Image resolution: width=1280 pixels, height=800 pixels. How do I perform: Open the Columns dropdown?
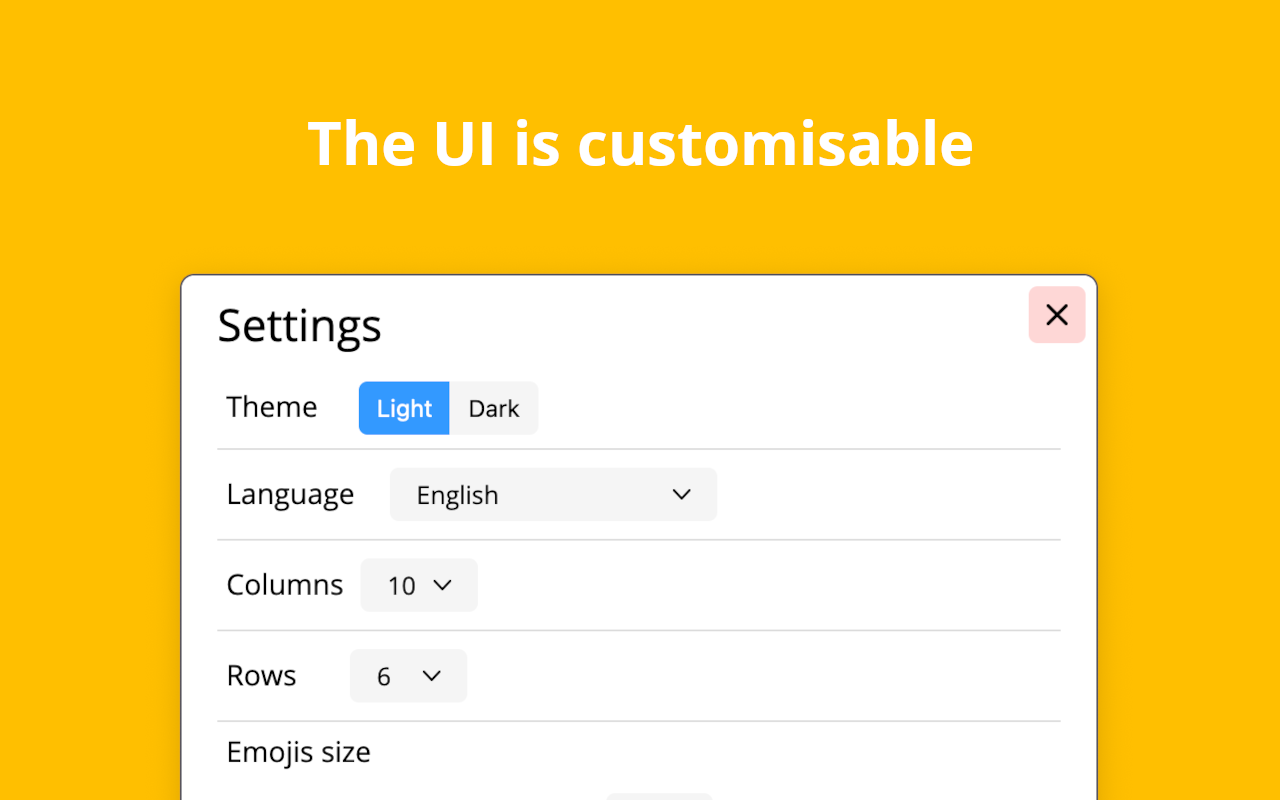pos(419,585)
